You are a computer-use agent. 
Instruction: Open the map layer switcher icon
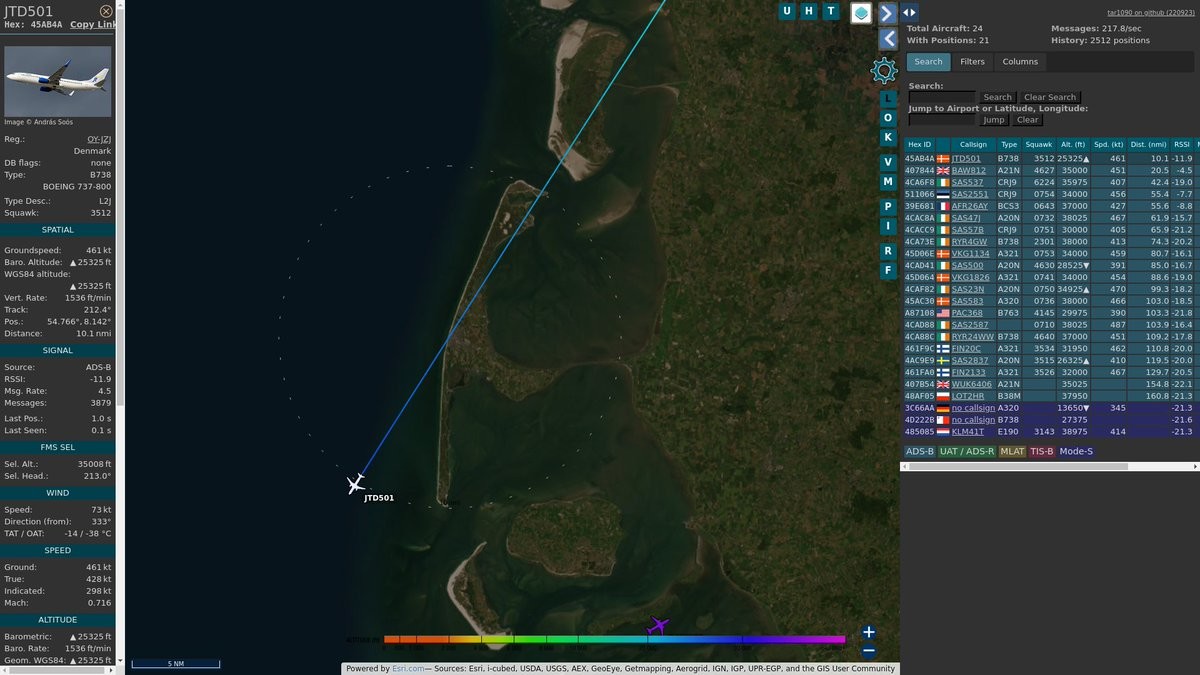pos(861,12)
